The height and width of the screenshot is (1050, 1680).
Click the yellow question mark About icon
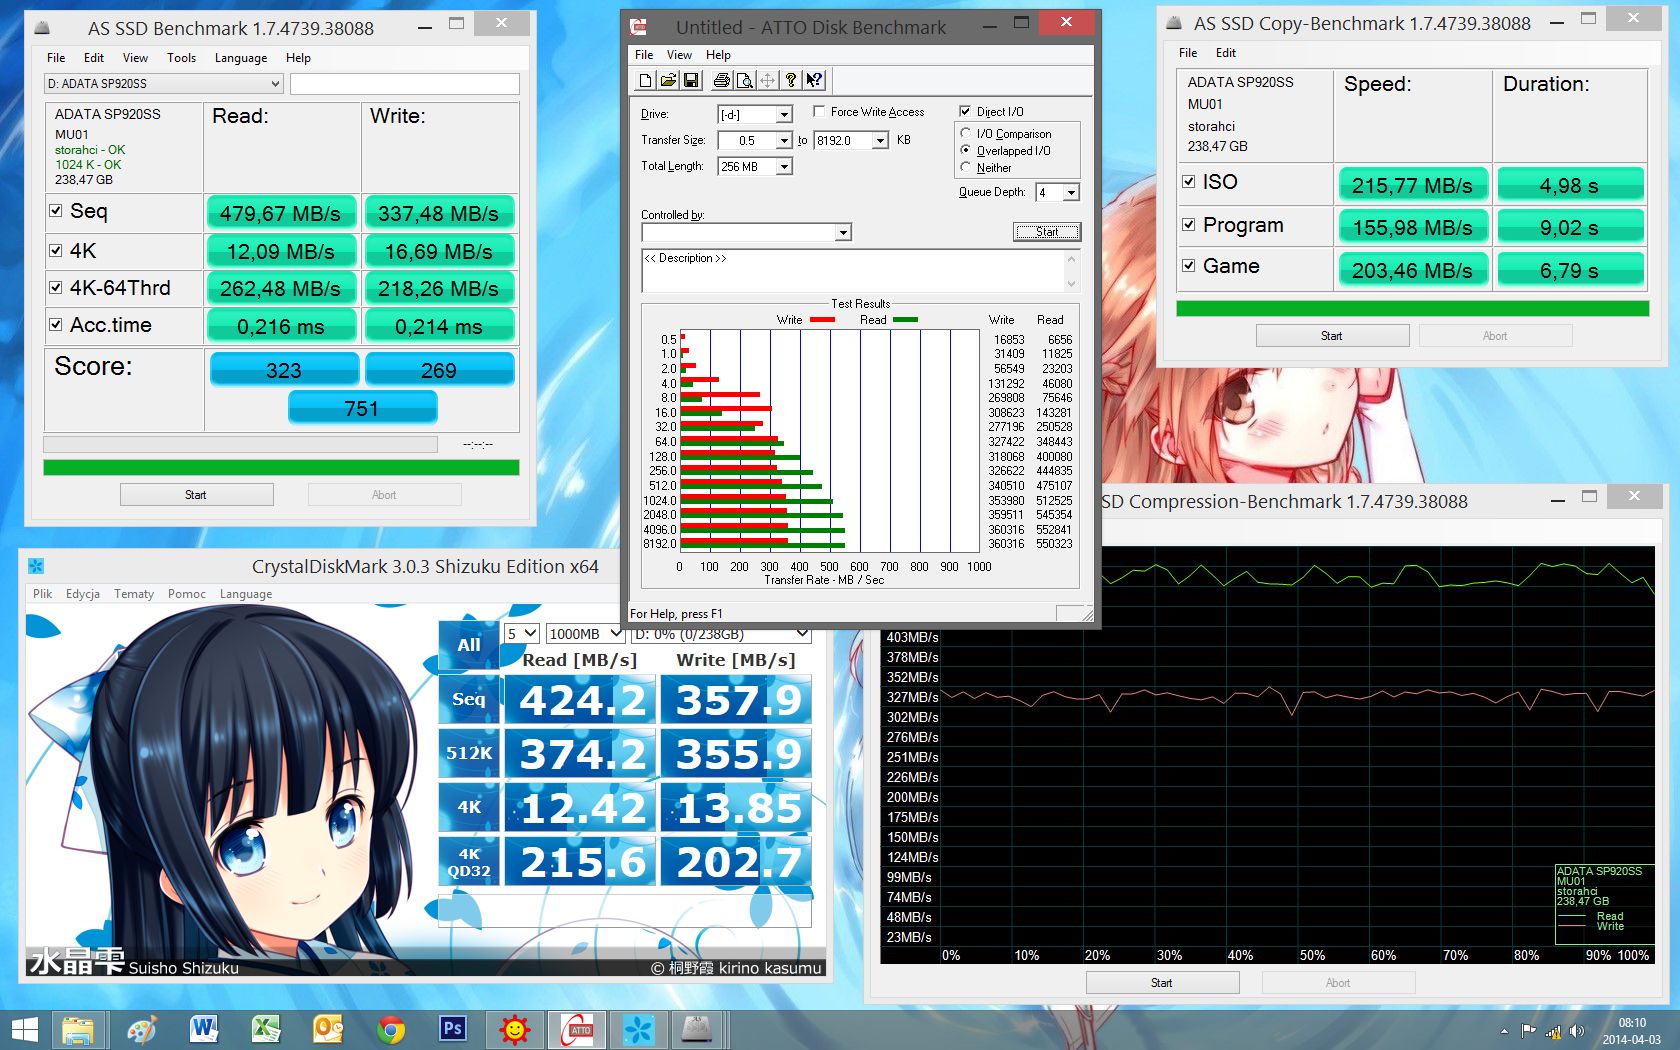(x=791, y=80)
